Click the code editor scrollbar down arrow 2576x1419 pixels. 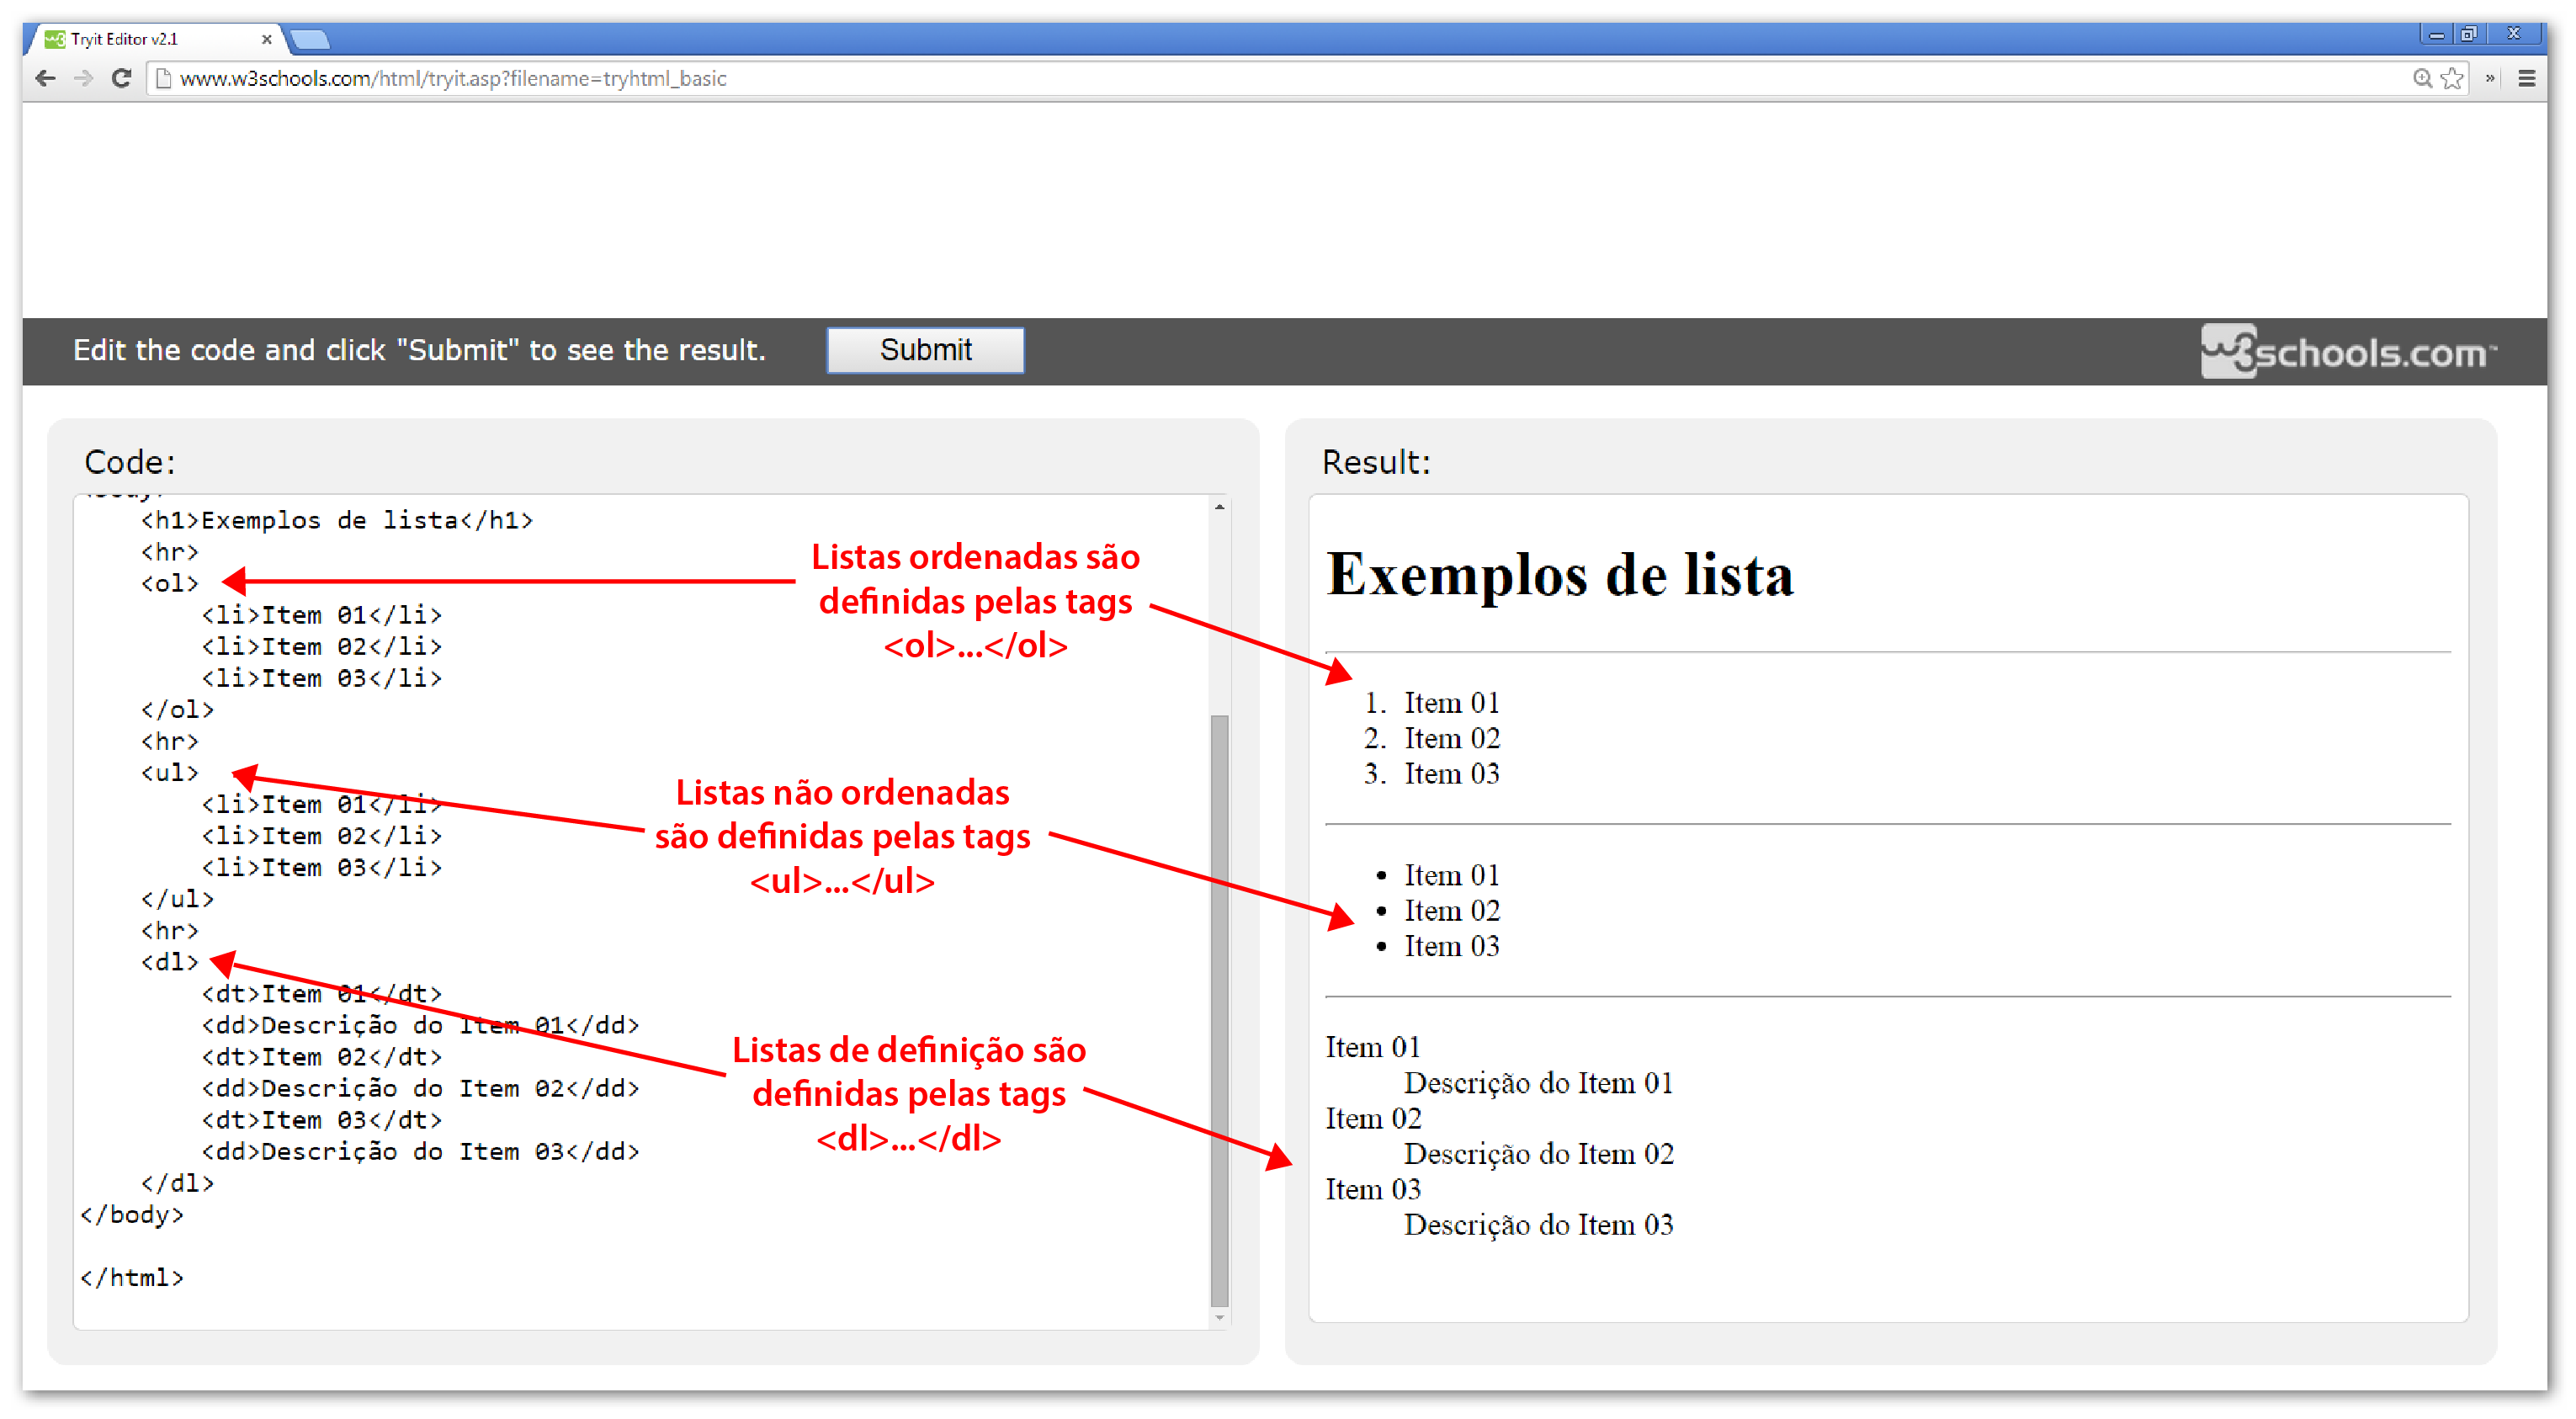click(x=1219, y=1317)
